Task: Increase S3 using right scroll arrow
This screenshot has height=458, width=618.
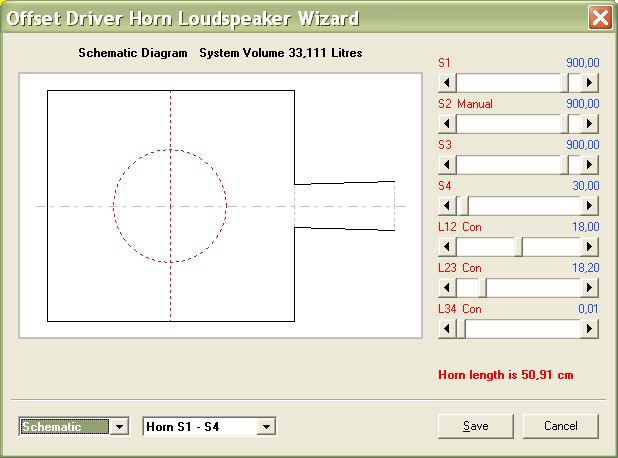Action: (x=589, y=165)
